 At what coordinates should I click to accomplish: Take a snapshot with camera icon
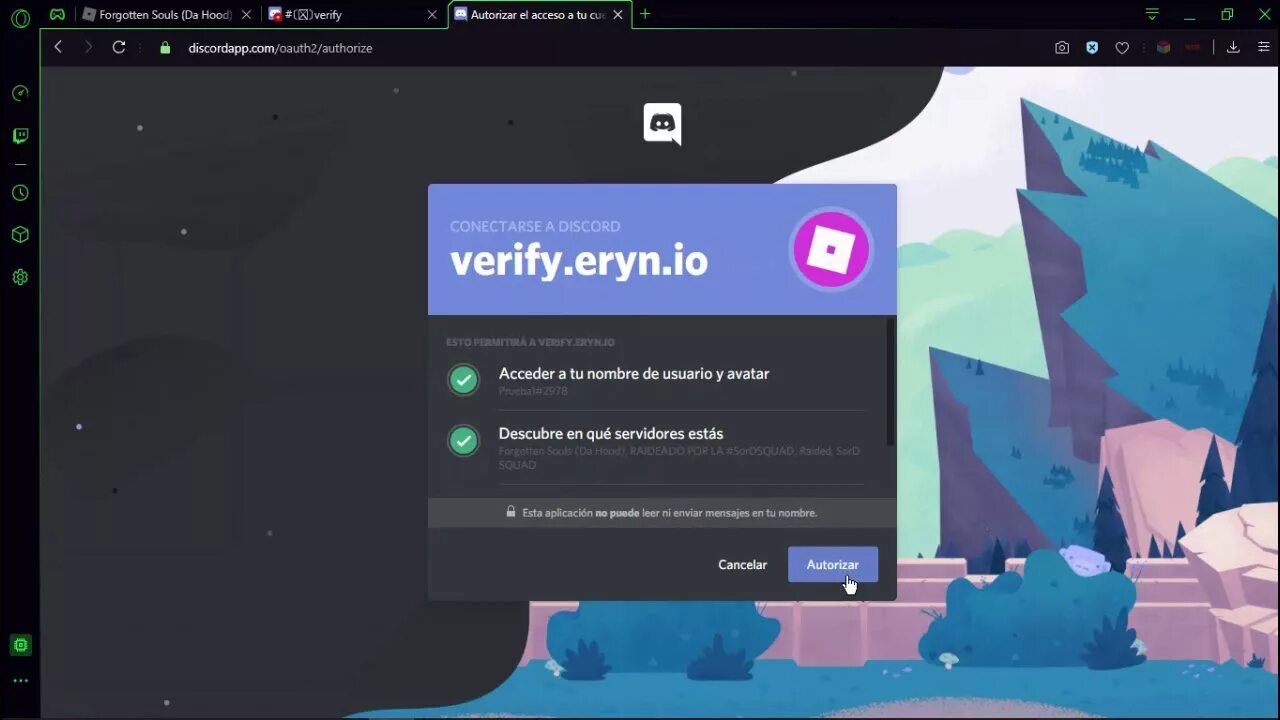pos(1062,47)
